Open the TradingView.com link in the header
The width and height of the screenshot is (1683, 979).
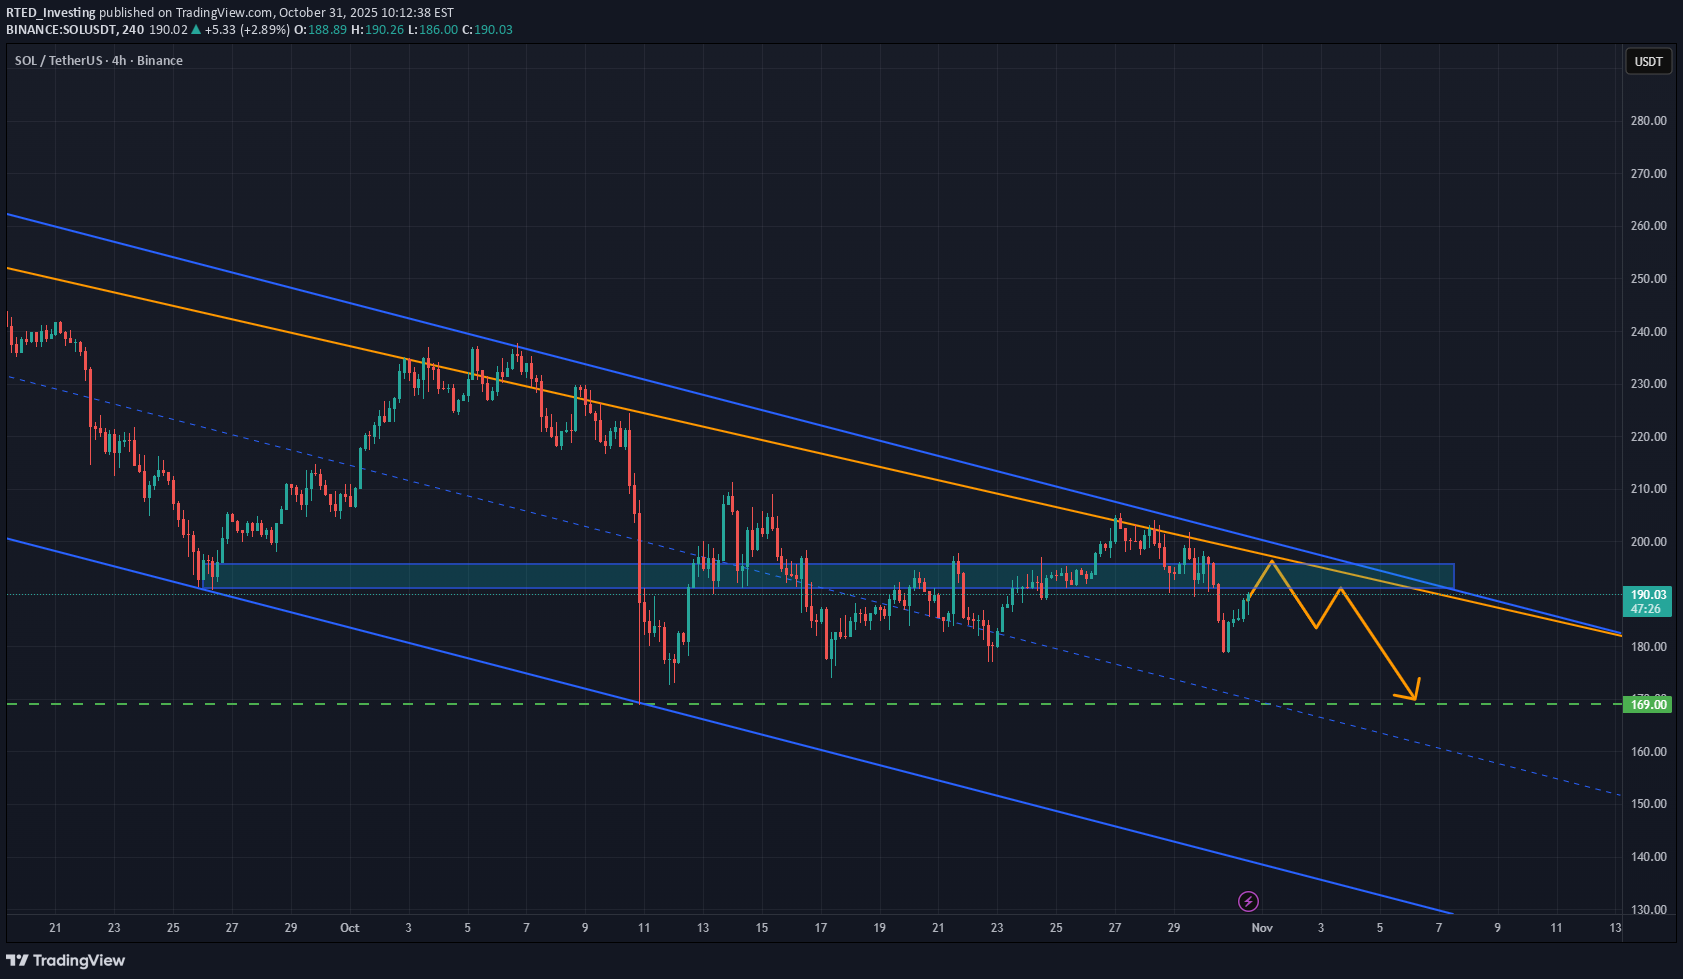click(x=222, y=13)
